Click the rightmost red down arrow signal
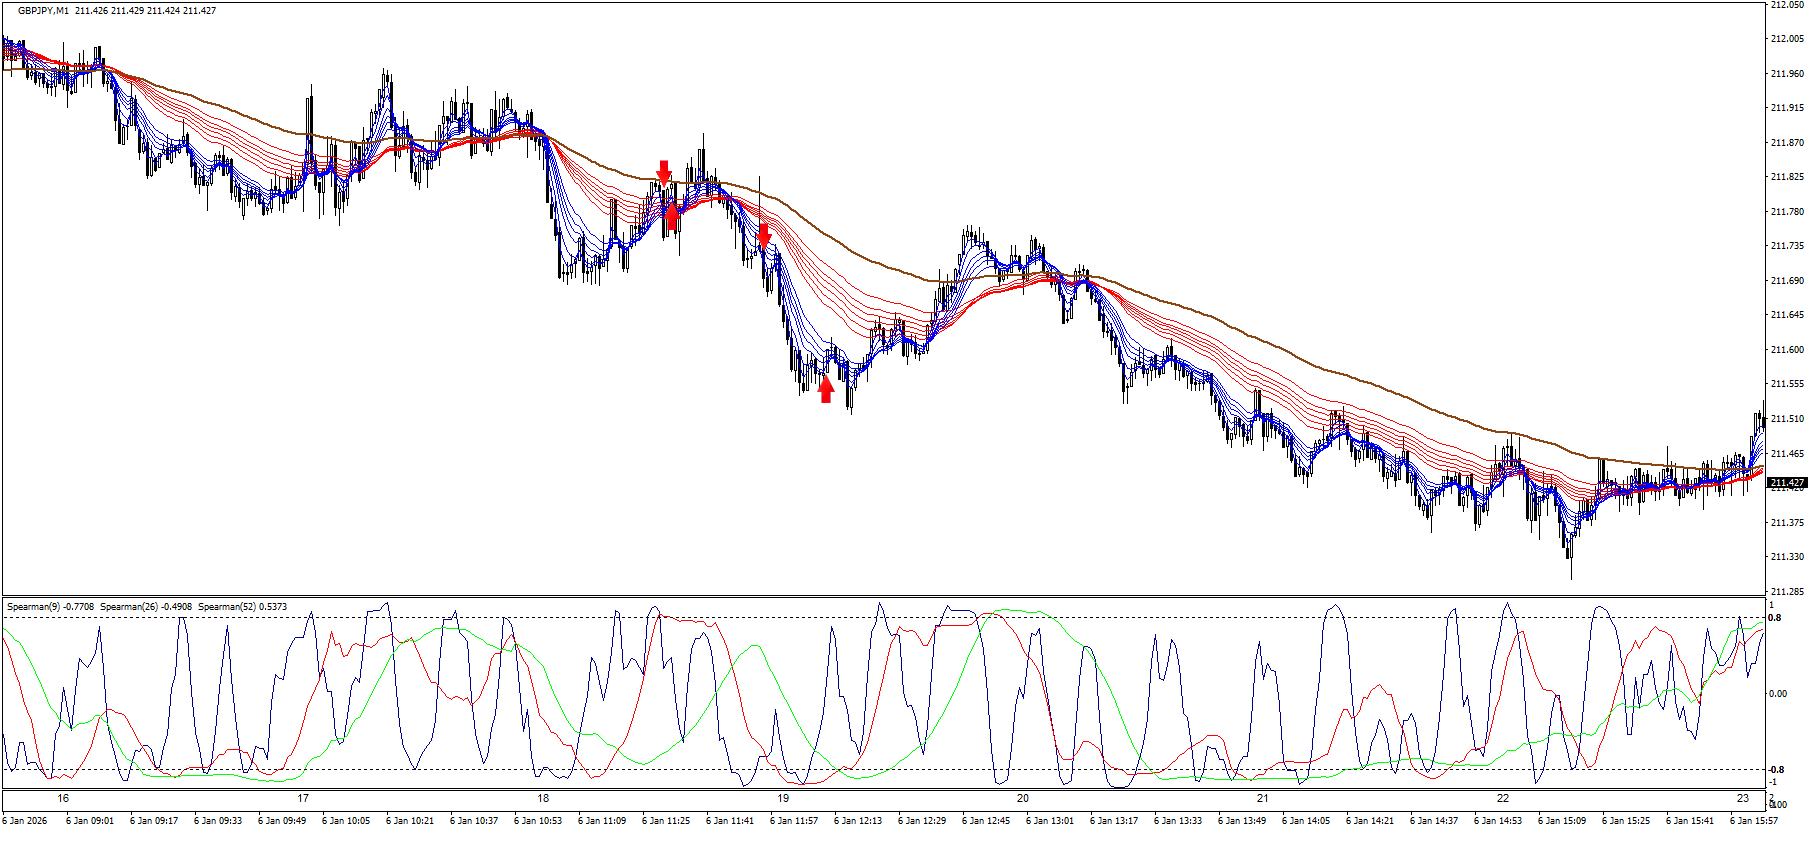This screenshot has height=847, width=1816. 764,236
